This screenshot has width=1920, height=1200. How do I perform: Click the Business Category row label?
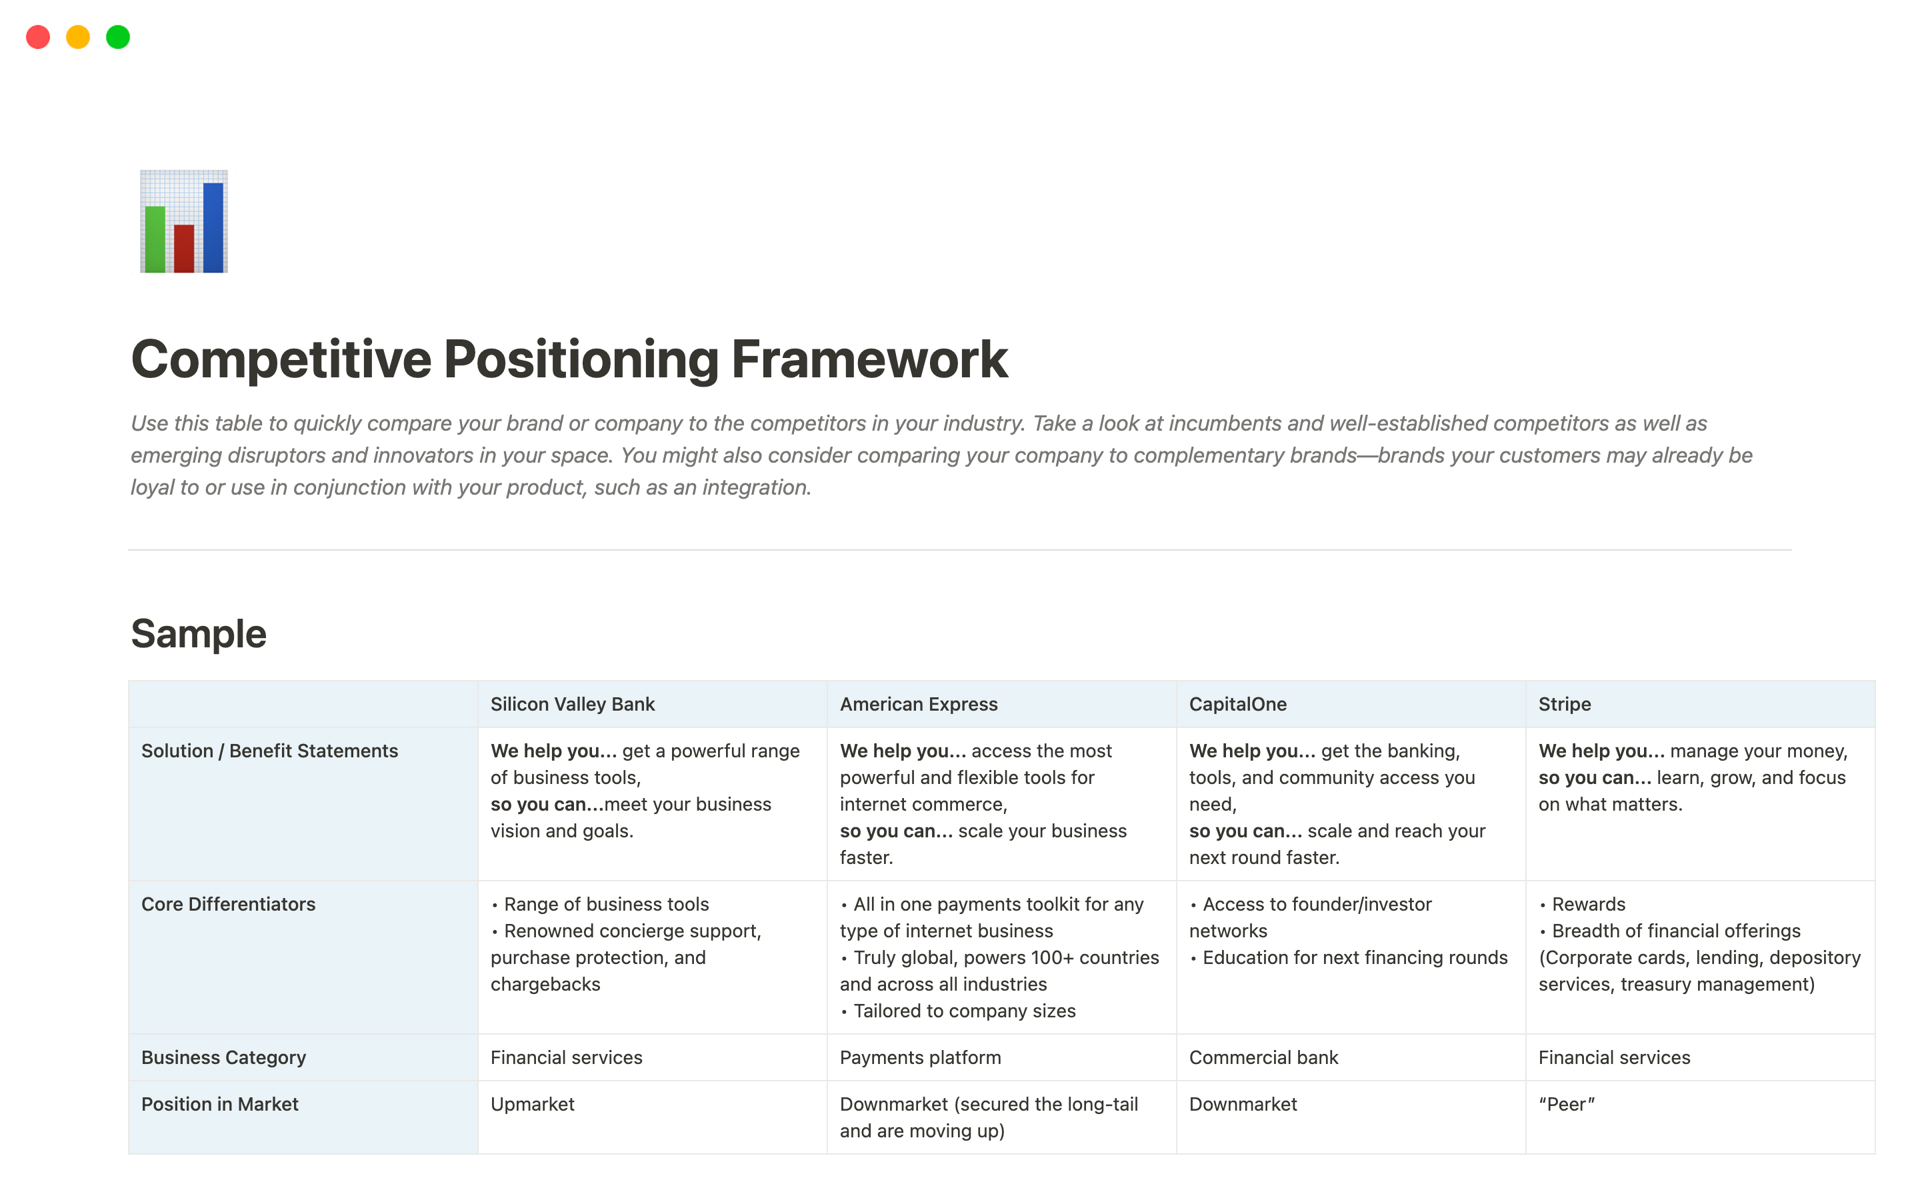coord(223,1057)
